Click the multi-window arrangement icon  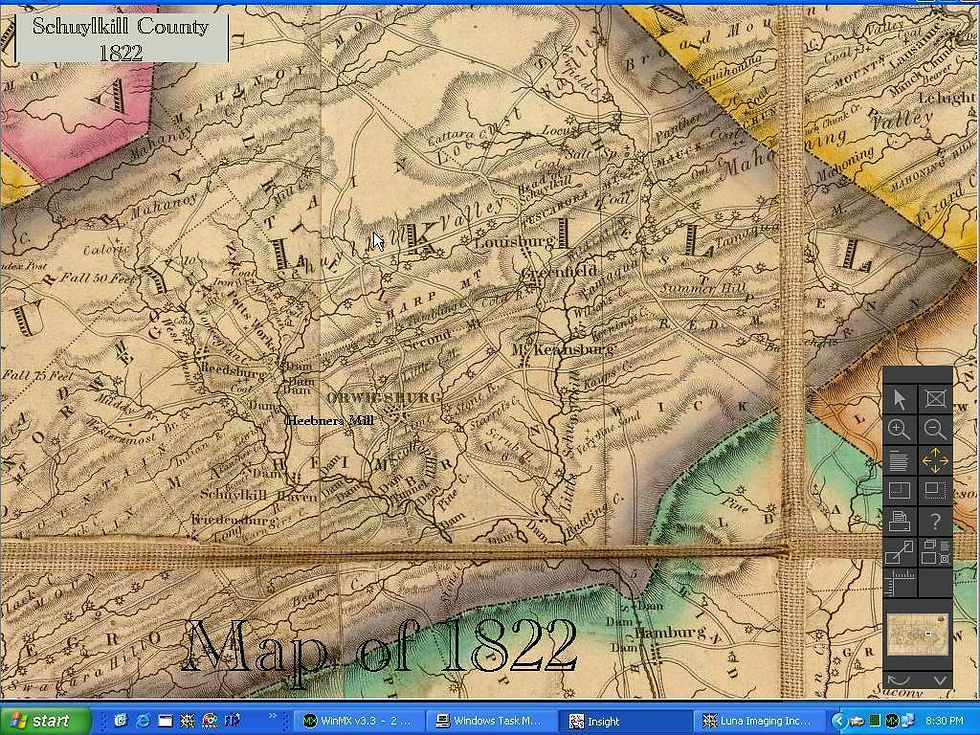935,552
